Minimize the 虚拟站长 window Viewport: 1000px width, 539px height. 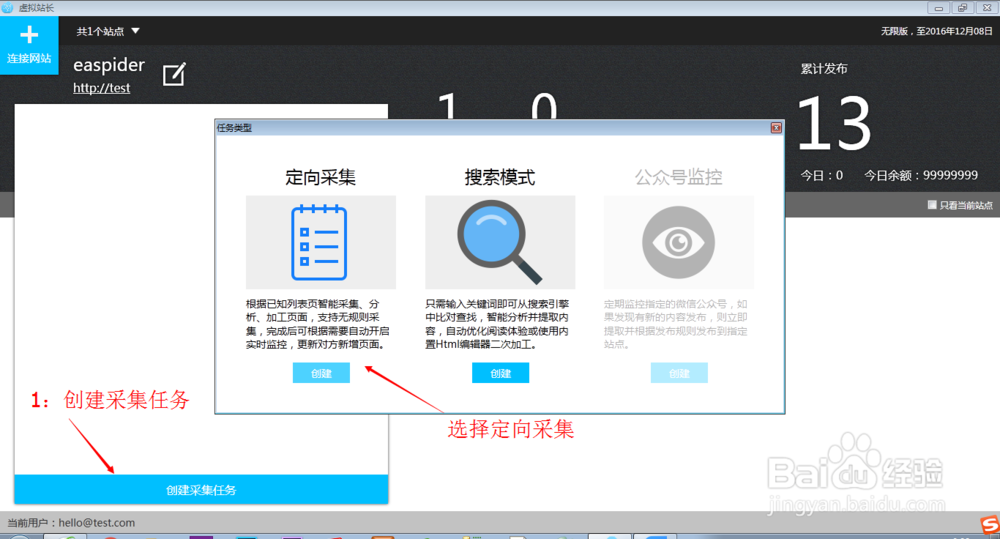coord(938,8)
